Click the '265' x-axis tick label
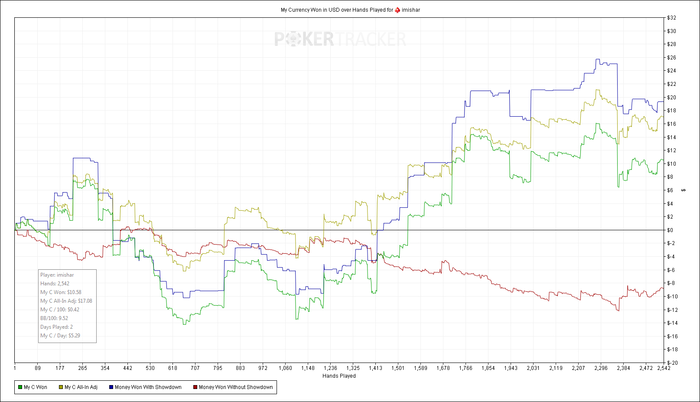Screen dimensions: 700x402 [83, 368]
